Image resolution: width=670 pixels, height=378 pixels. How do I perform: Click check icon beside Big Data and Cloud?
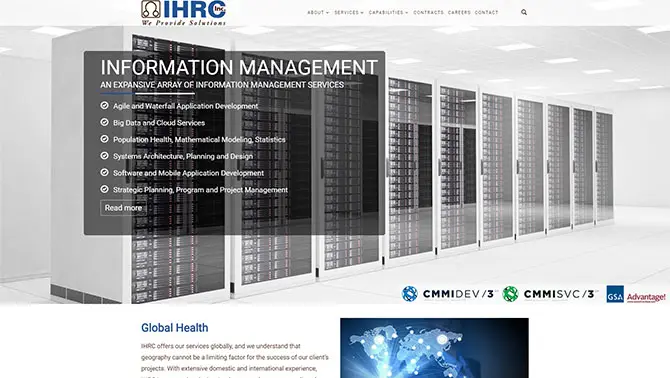click(x=104, y=122)
